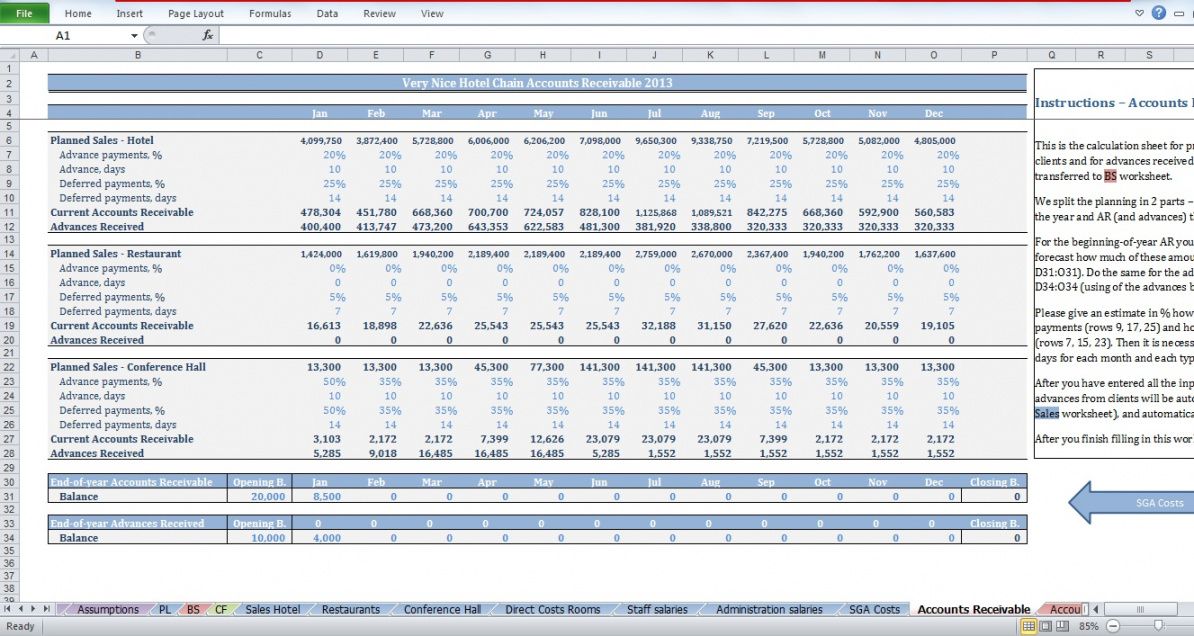
Task: Open the File backstage menu
Action: [24, 13]
